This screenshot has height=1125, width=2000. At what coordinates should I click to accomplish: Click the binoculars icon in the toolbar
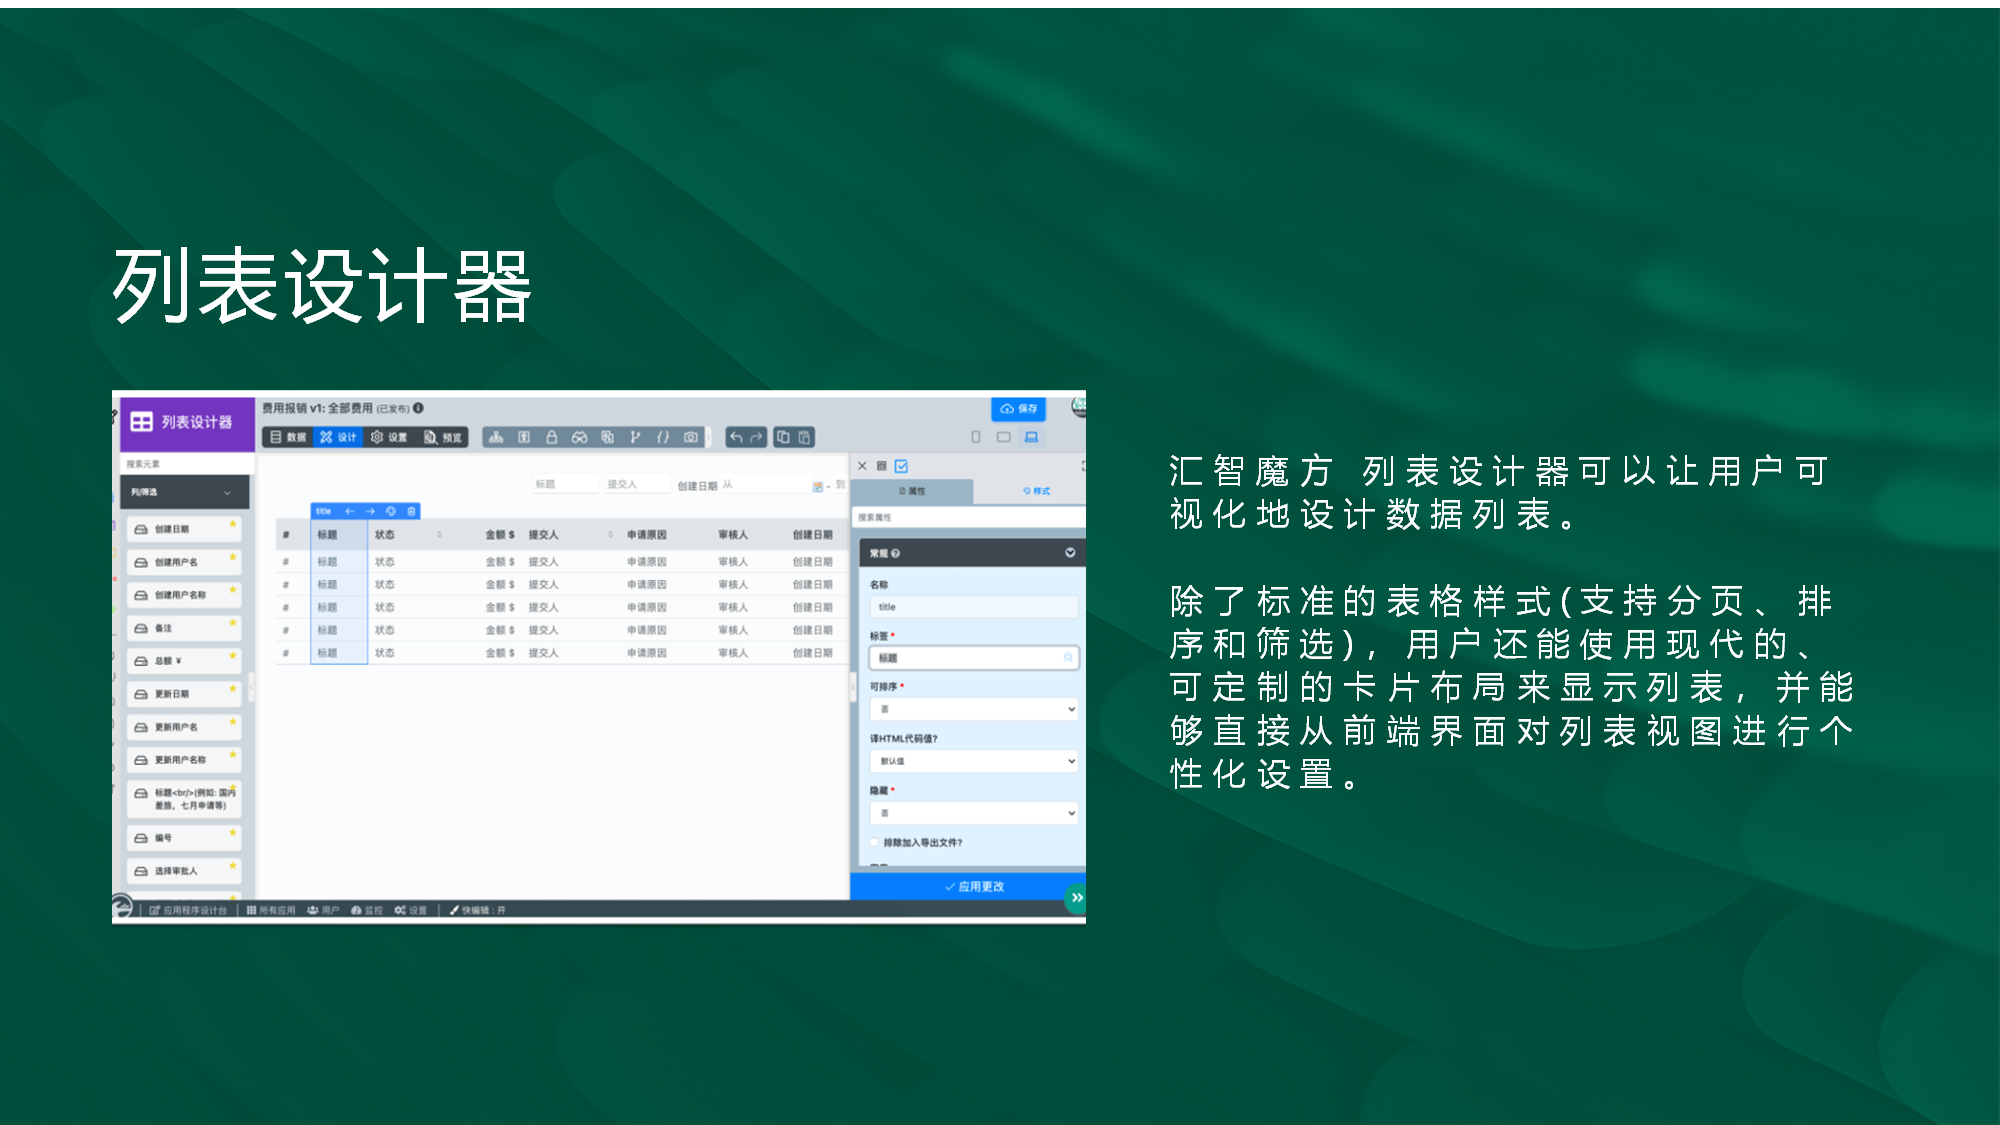pyautogui.click(x=579, y=437)
